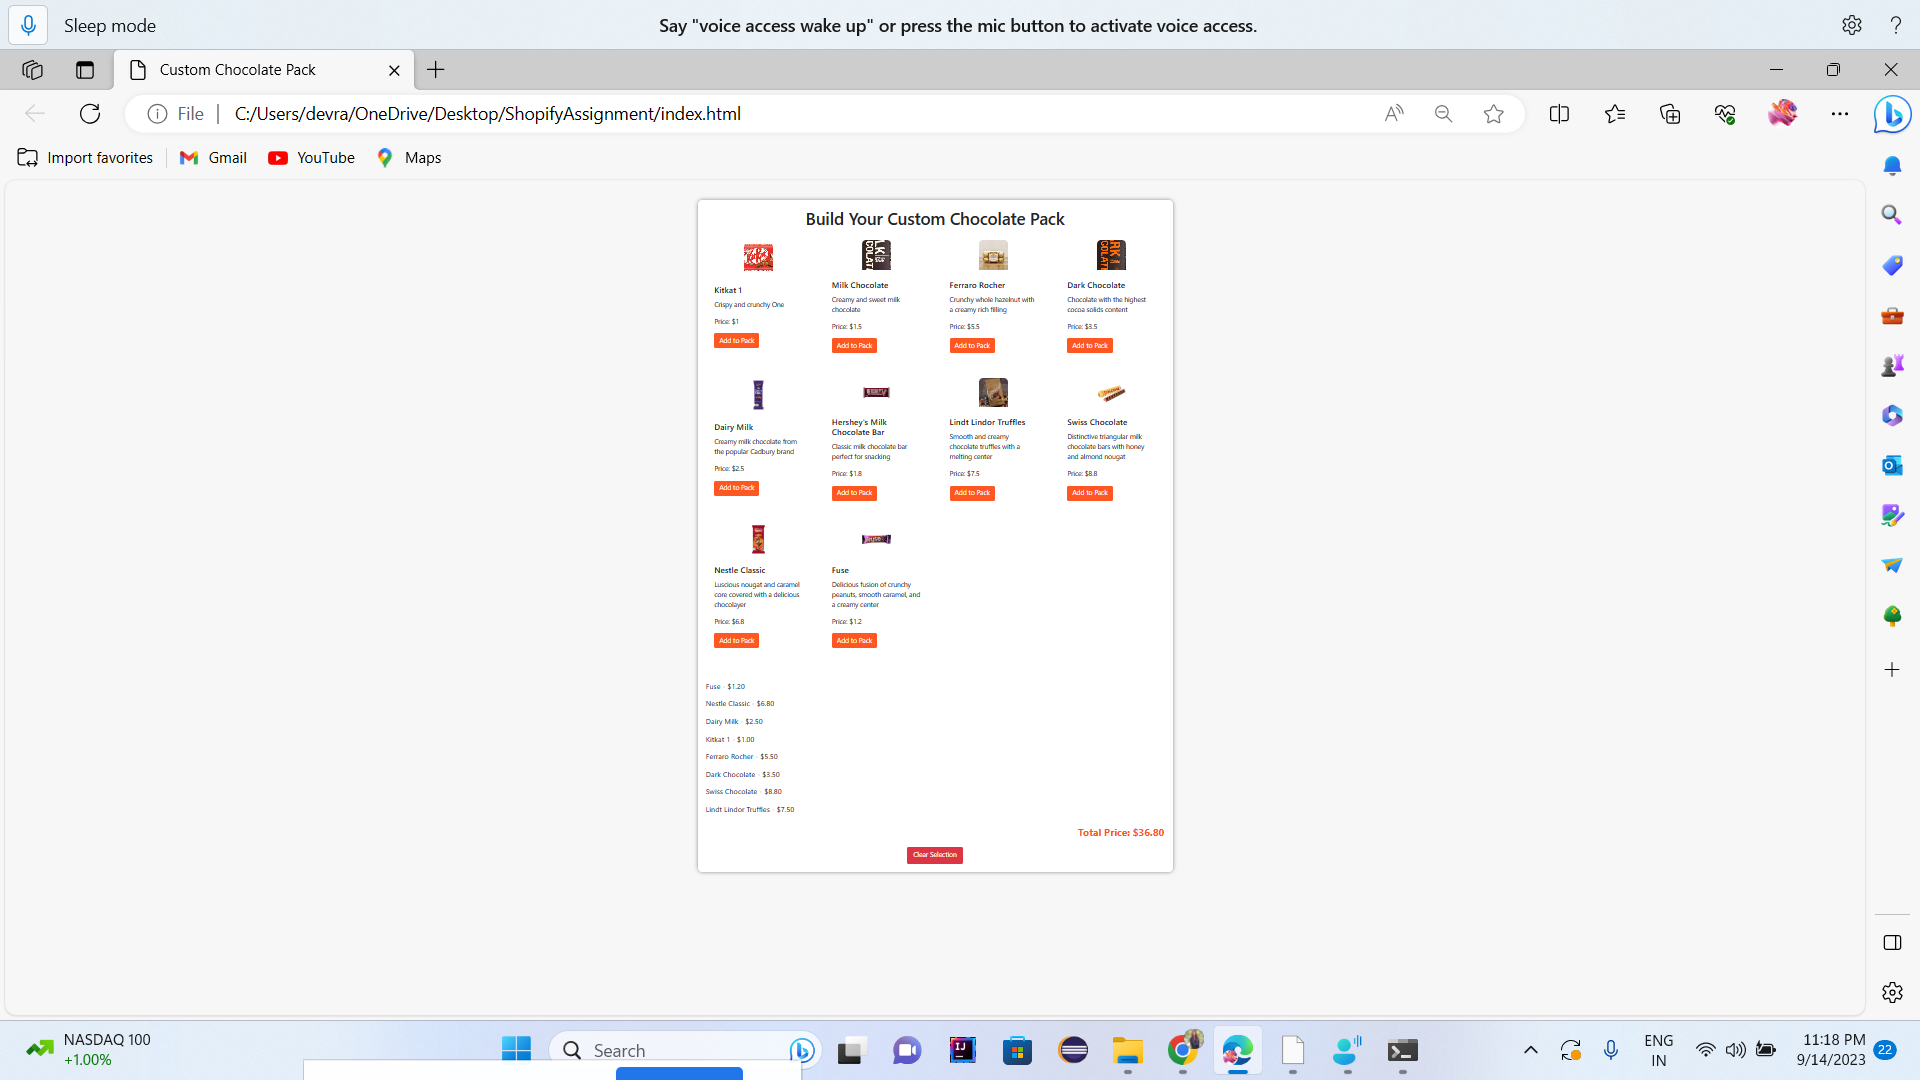1920x1080 pixels.
Task: Open the Shopping panel in the sidebar
Action: (x=1892, y=265)
